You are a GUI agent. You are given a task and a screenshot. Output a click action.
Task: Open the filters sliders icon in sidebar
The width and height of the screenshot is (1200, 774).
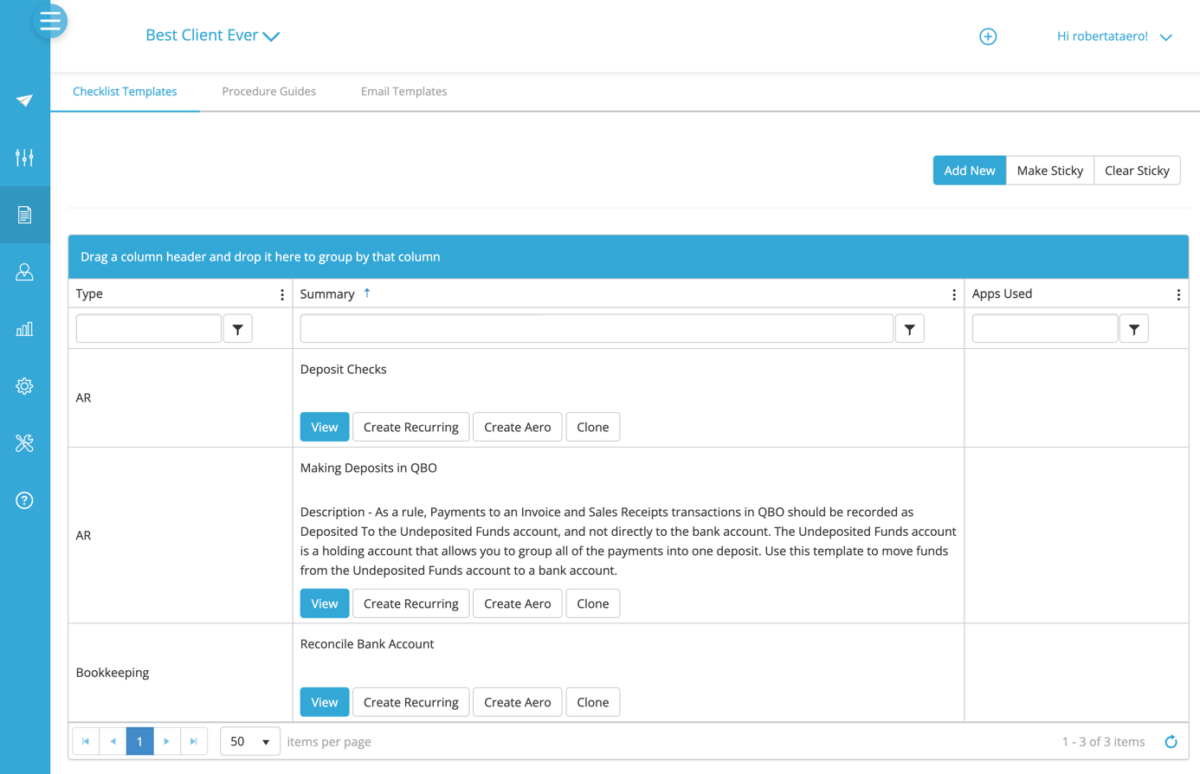(x=24, y=157)
